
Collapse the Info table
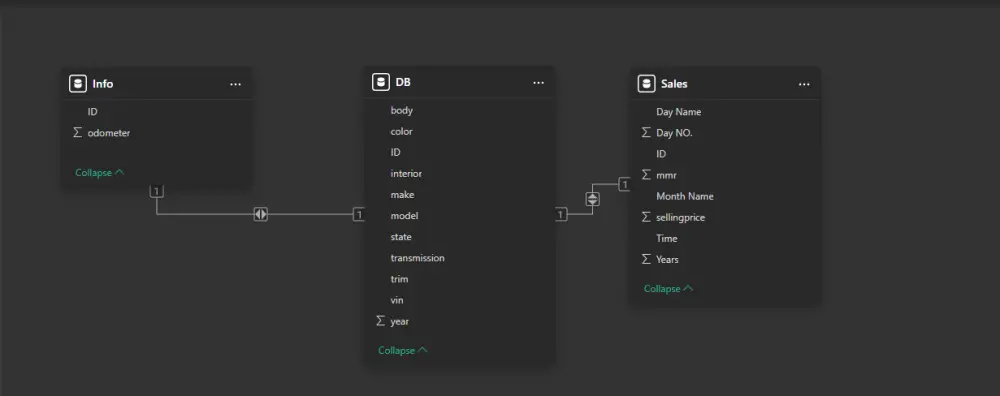99,173
